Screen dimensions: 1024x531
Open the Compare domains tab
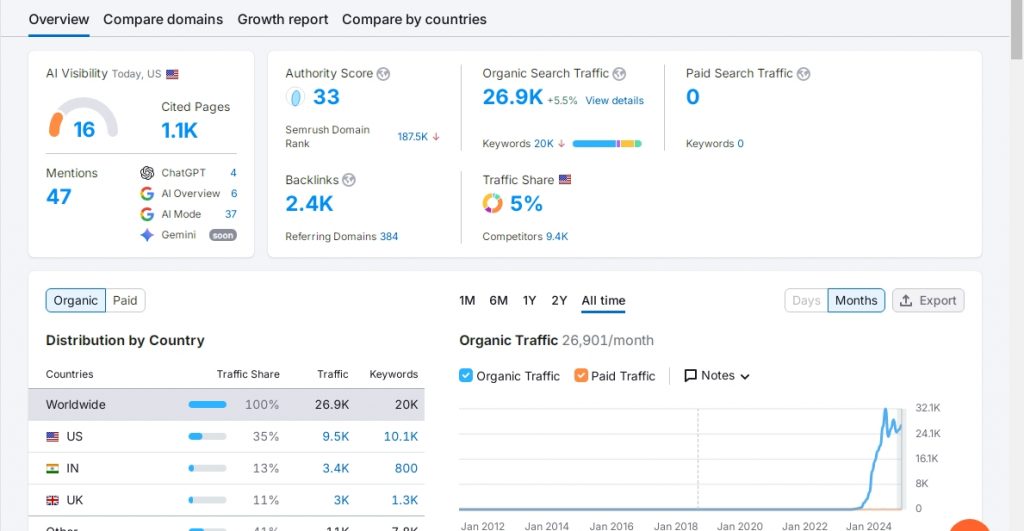point(163,19)
